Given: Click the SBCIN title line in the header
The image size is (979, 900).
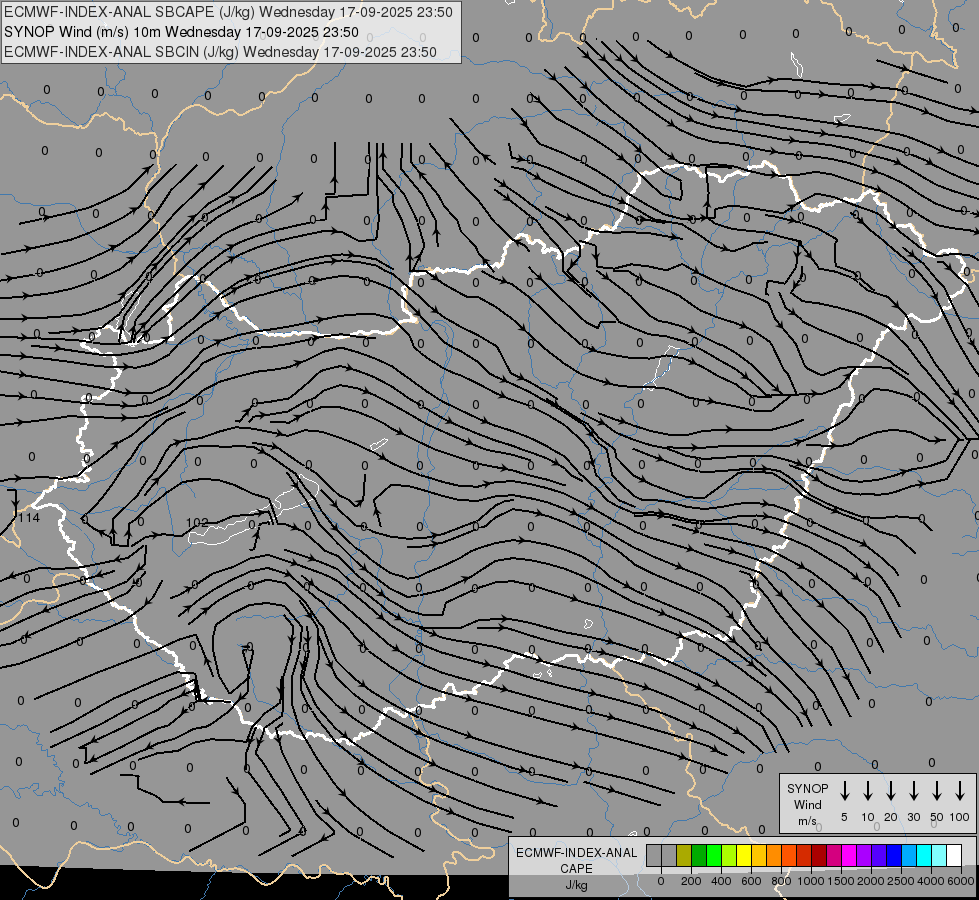Looking at the screenshot, I should coord(220,52).
